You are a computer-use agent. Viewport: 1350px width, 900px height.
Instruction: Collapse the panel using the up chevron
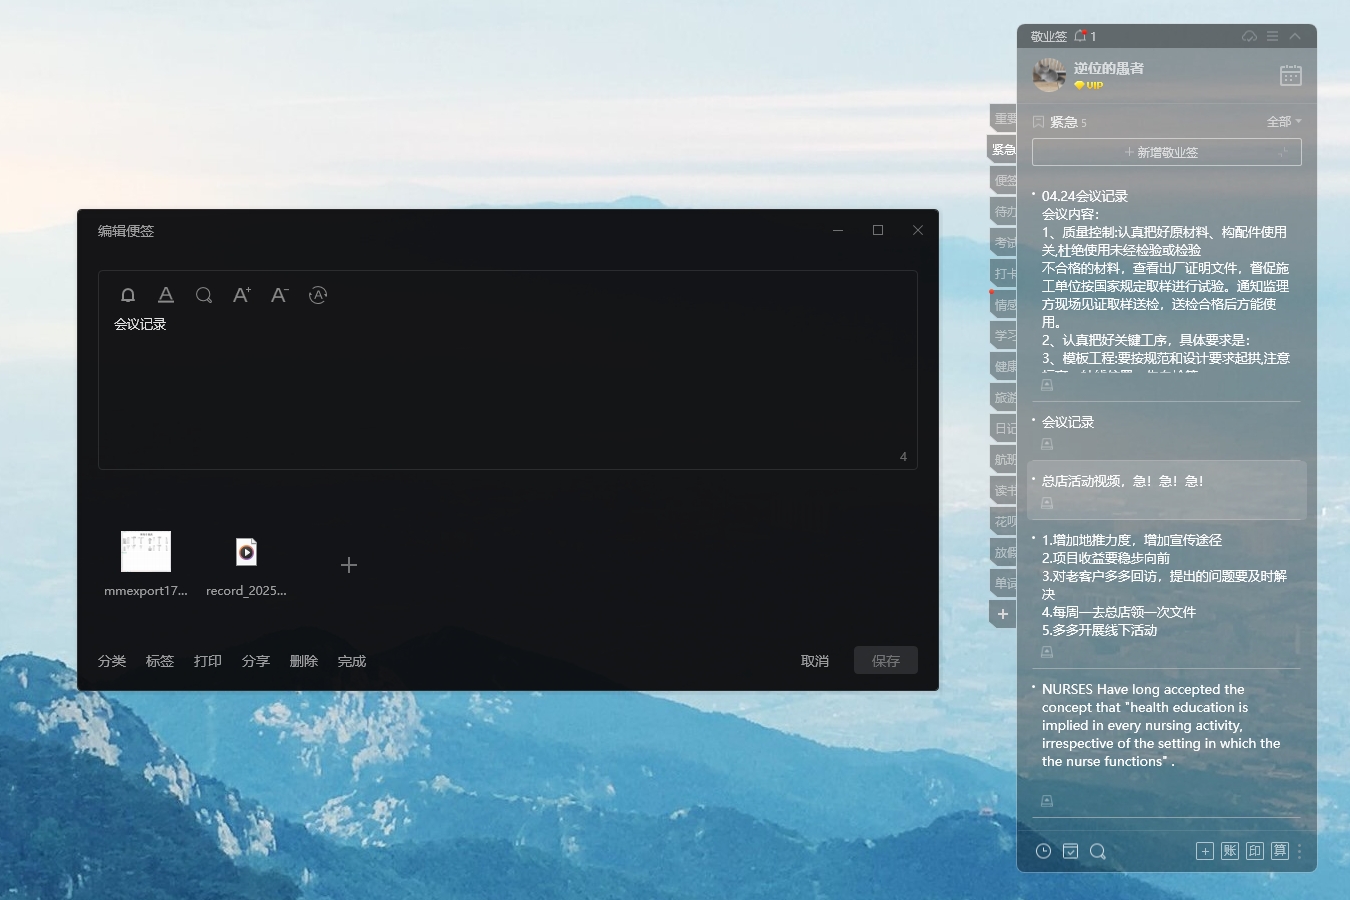1295,36
